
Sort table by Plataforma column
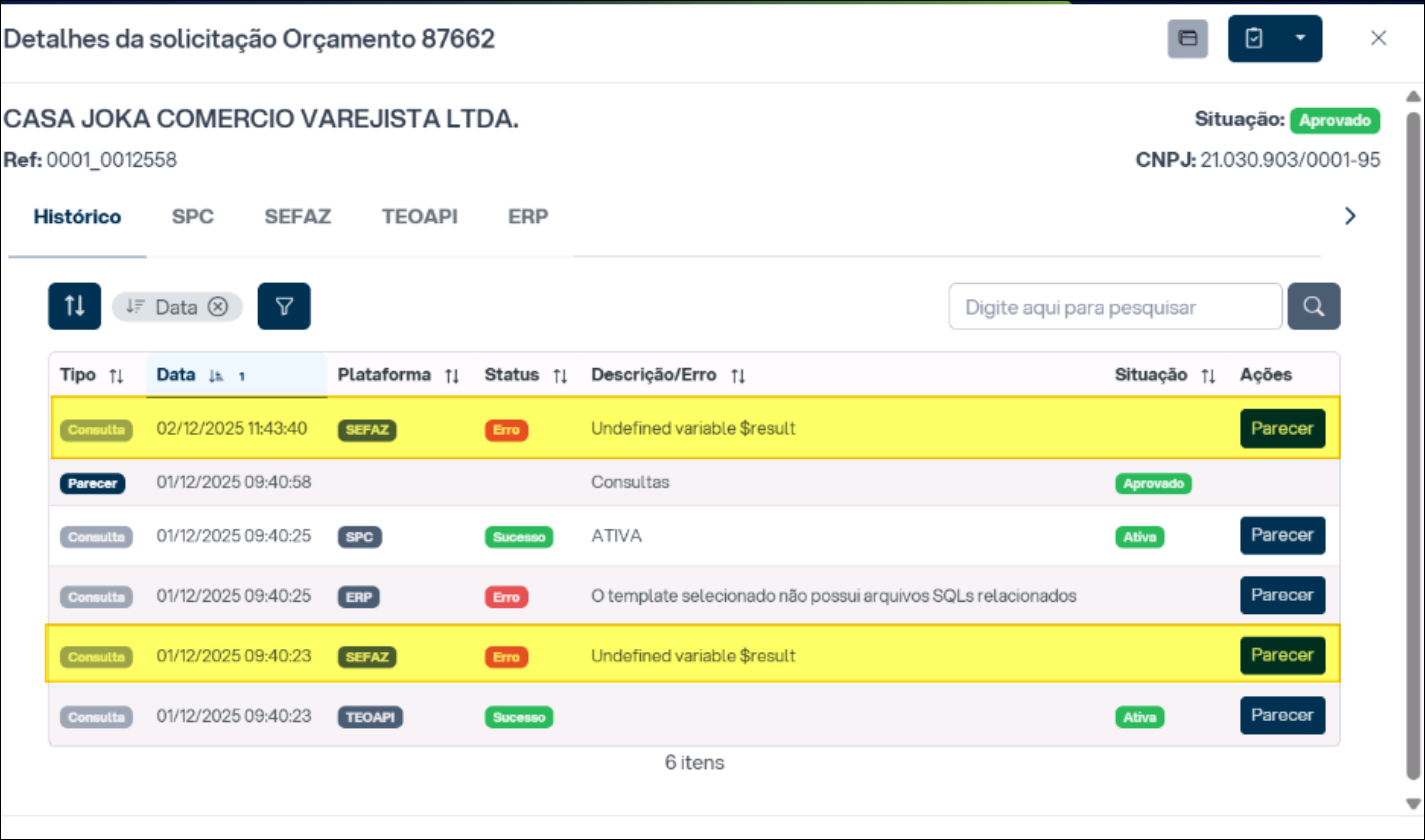[452, 376]
